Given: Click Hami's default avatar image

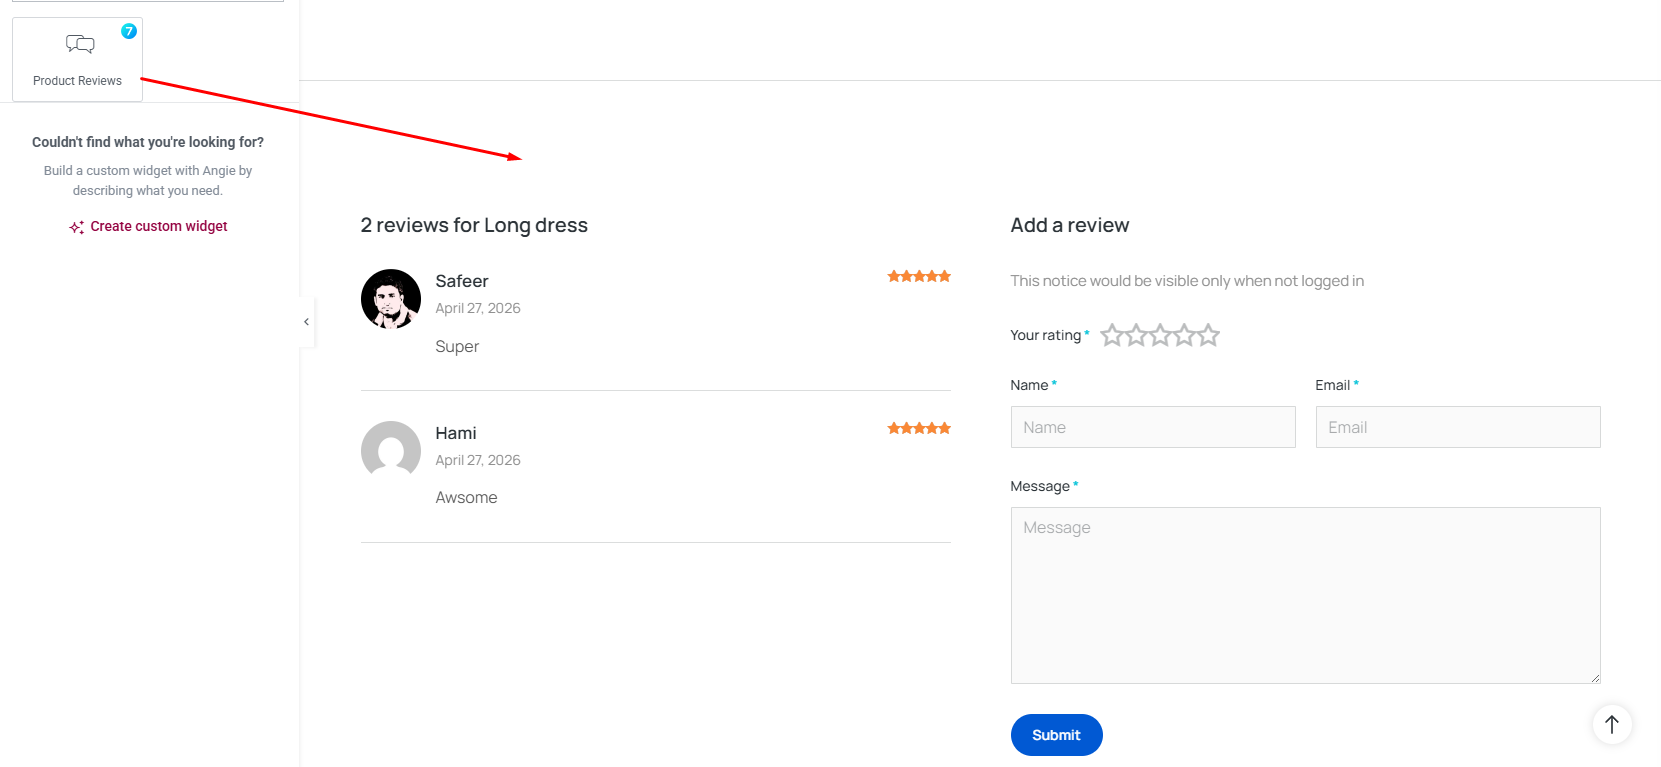Looking at the screenshot, I should [391, 451].
